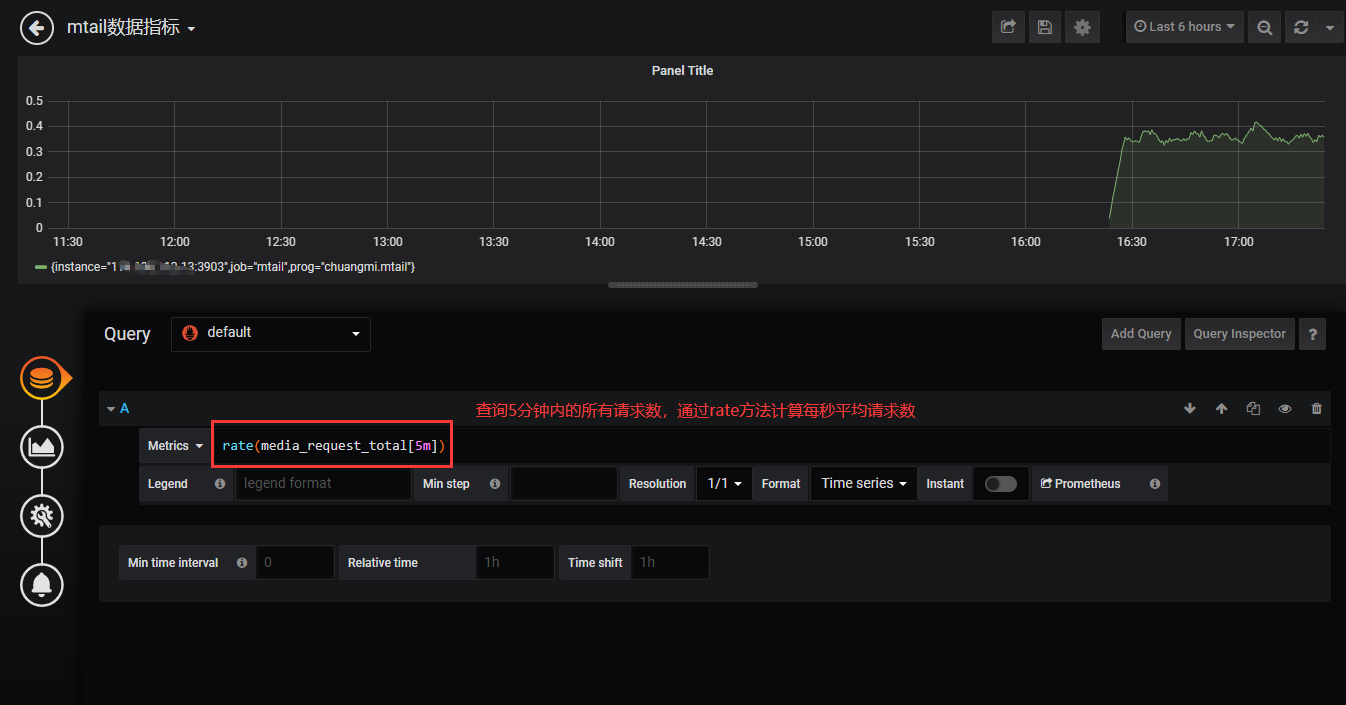Duplicate query A
The width and height of the screenshot is (1346, 705).
tap(1253, 408)
